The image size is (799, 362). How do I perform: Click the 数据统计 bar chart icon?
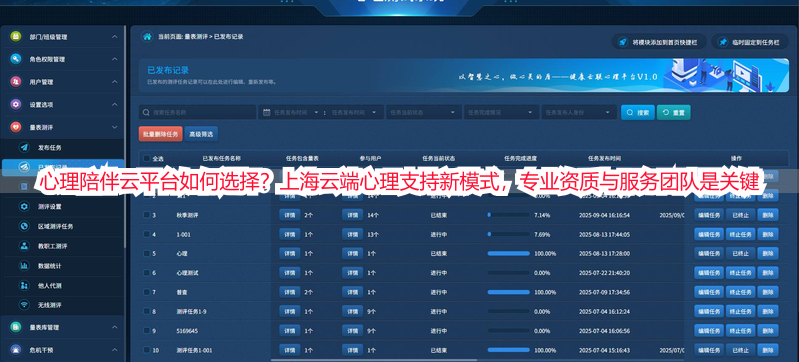pyautogui.click(x=24, y=266)
